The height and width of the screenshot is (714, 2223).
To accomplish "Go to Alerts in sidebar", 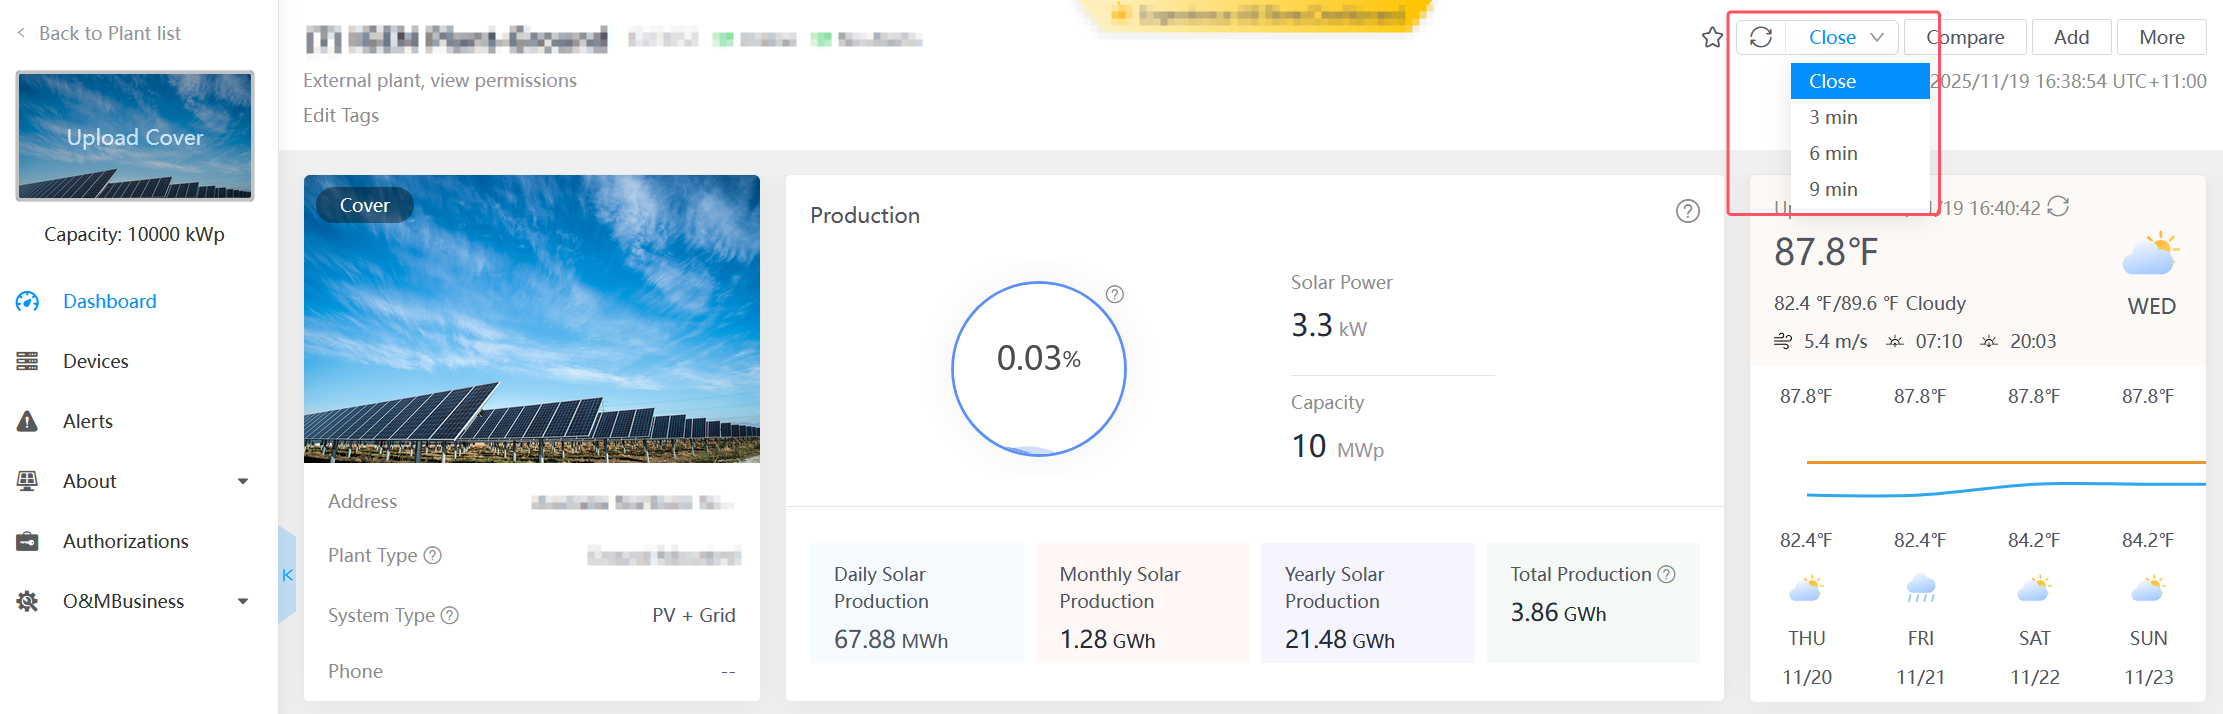I will pyautogui.click(x=88, y=421).
